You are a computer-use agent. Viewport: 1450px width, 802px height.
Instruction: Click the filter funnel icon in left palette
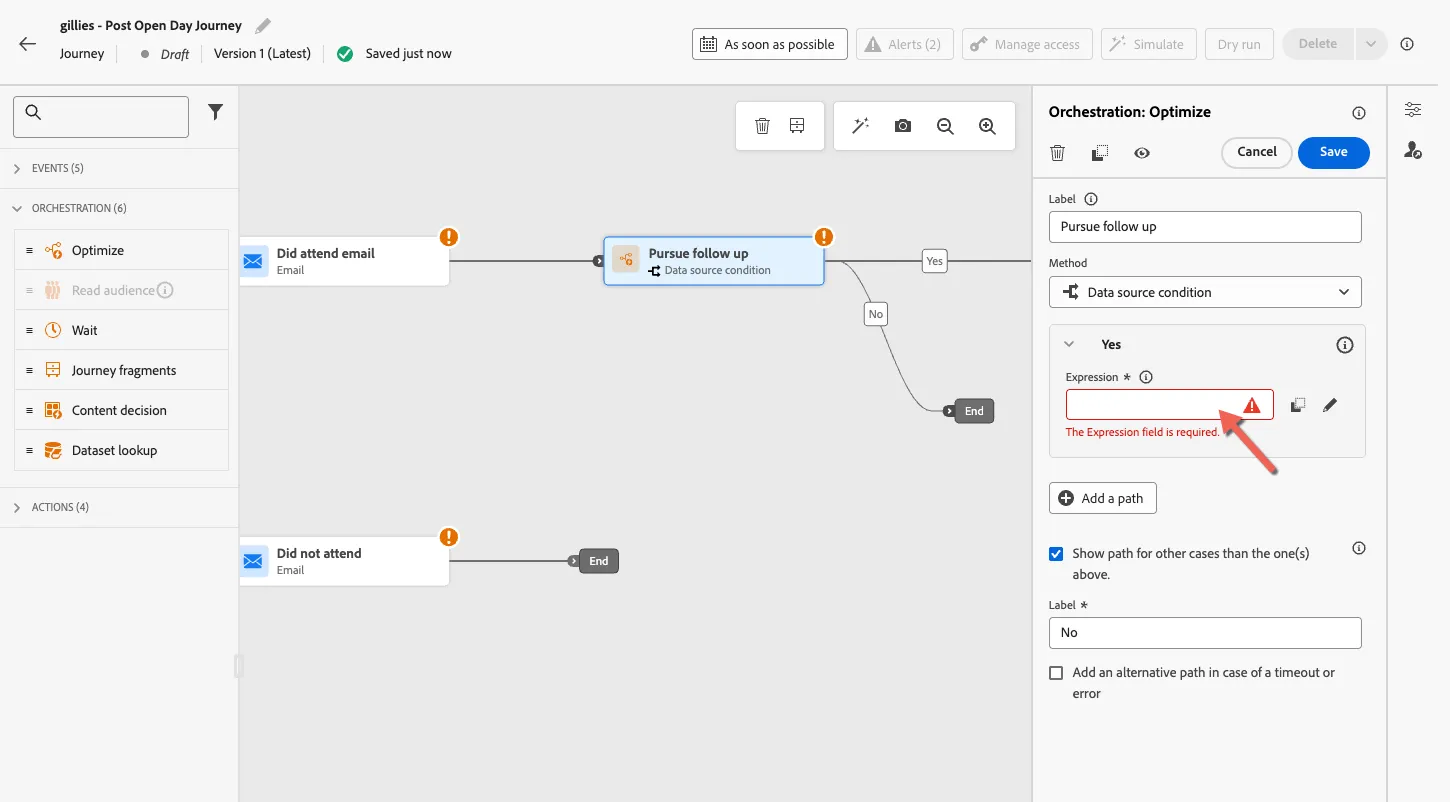215,113
